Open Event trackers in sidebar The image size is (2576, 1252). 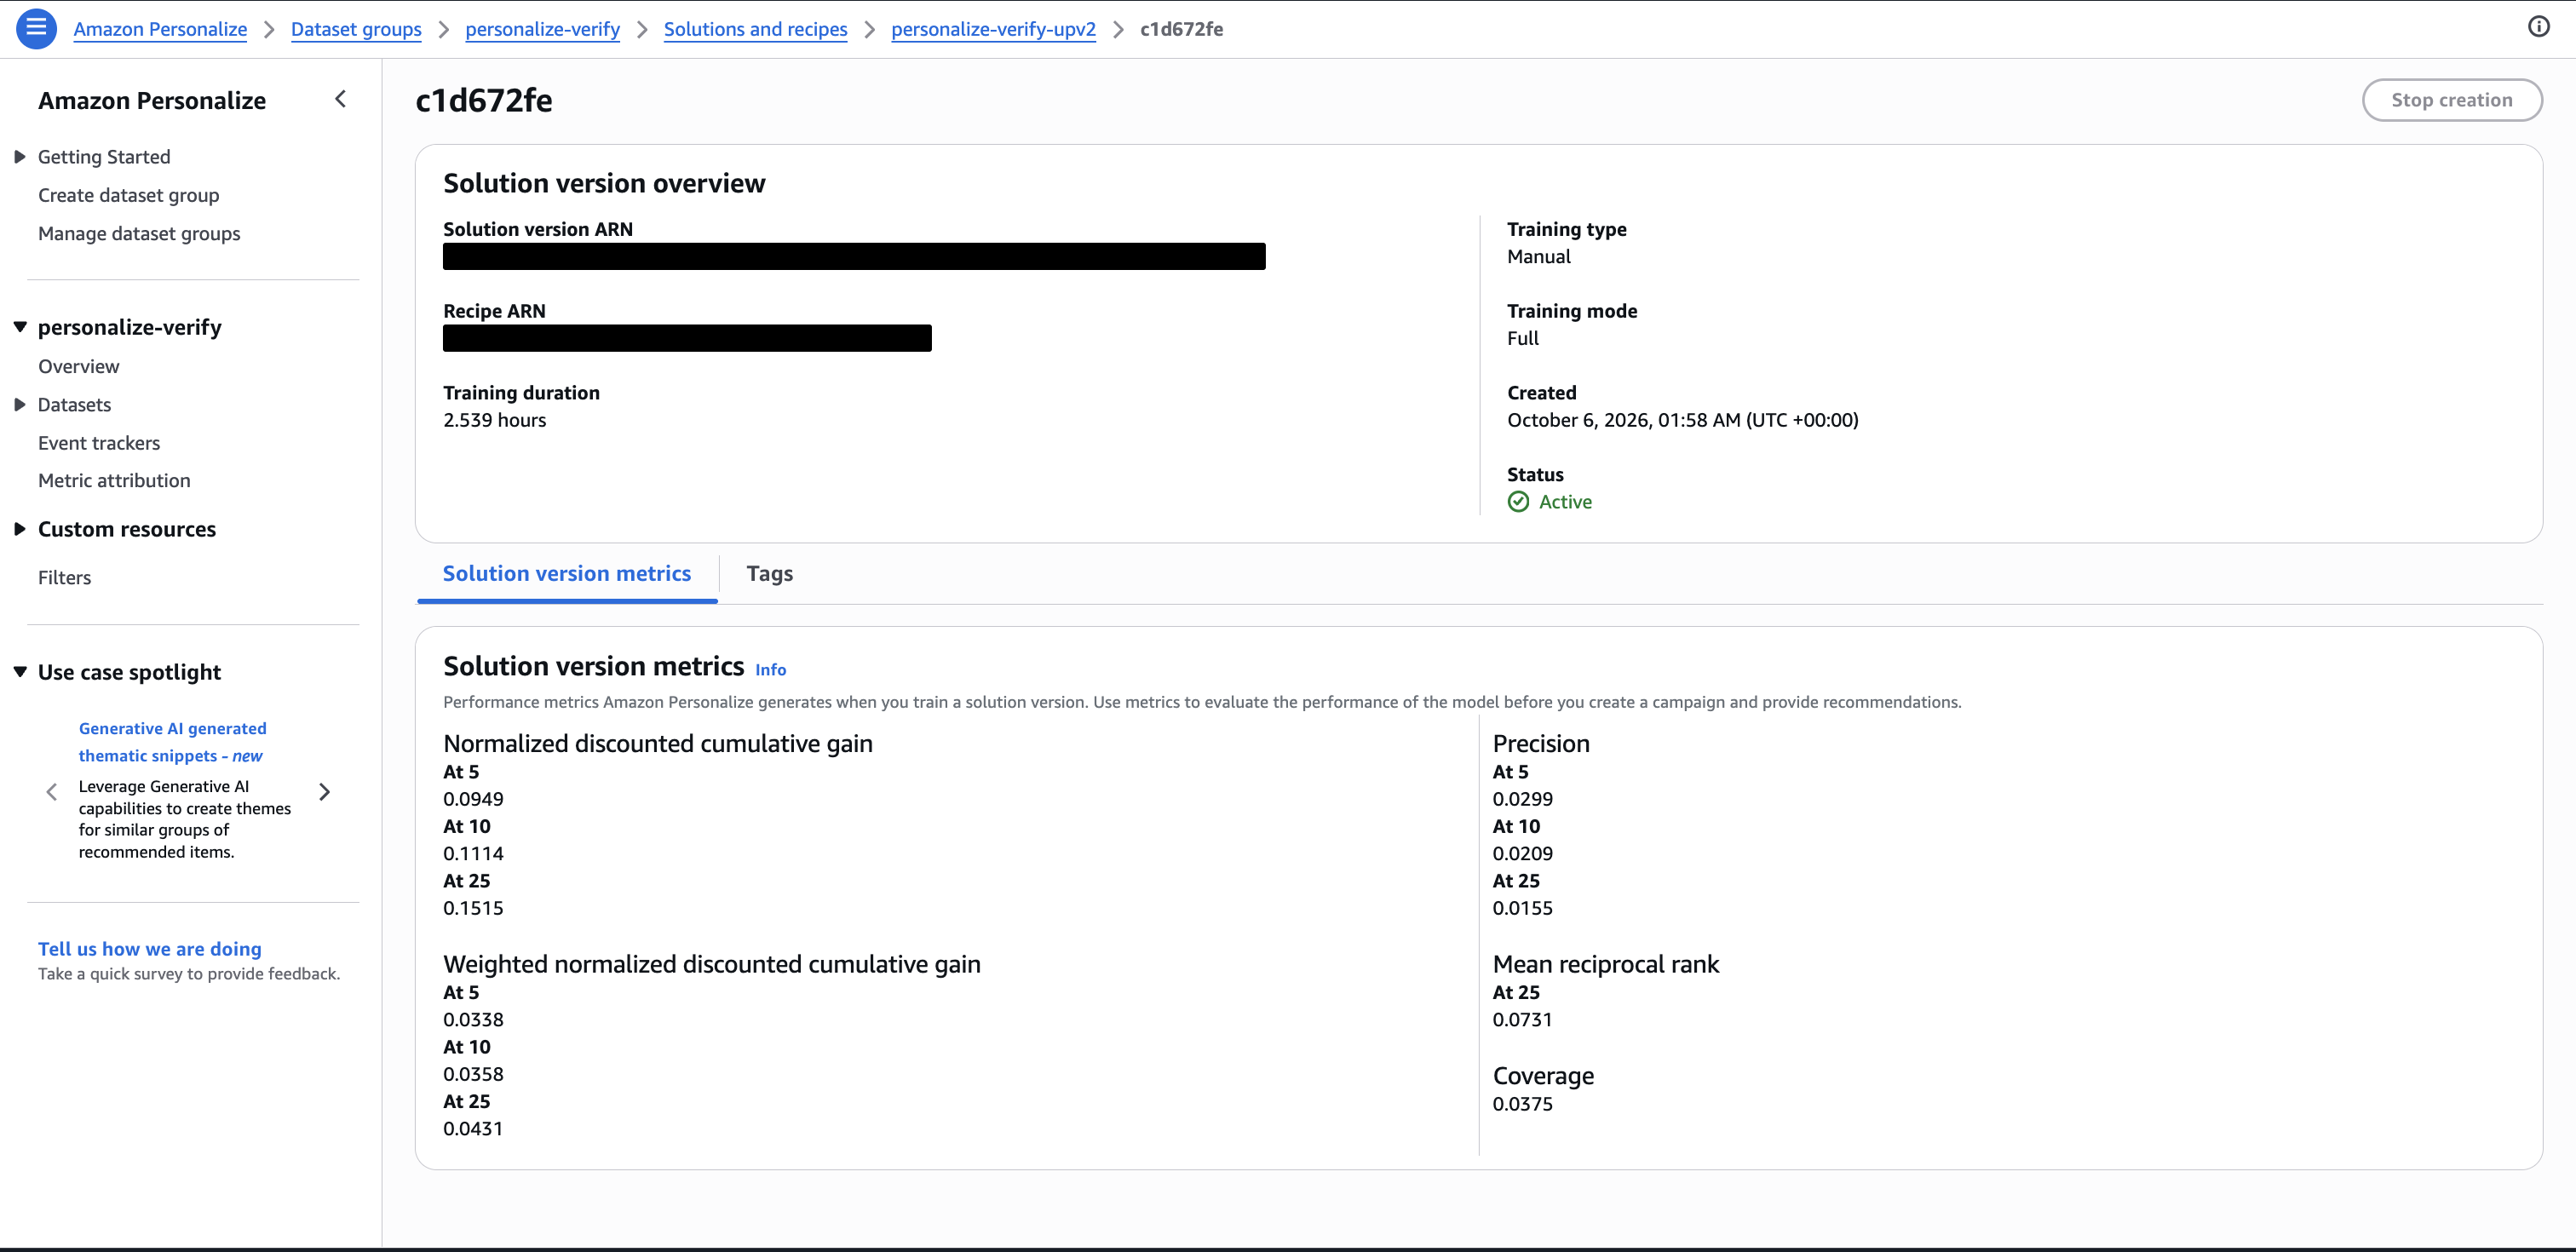coord(99,443)
